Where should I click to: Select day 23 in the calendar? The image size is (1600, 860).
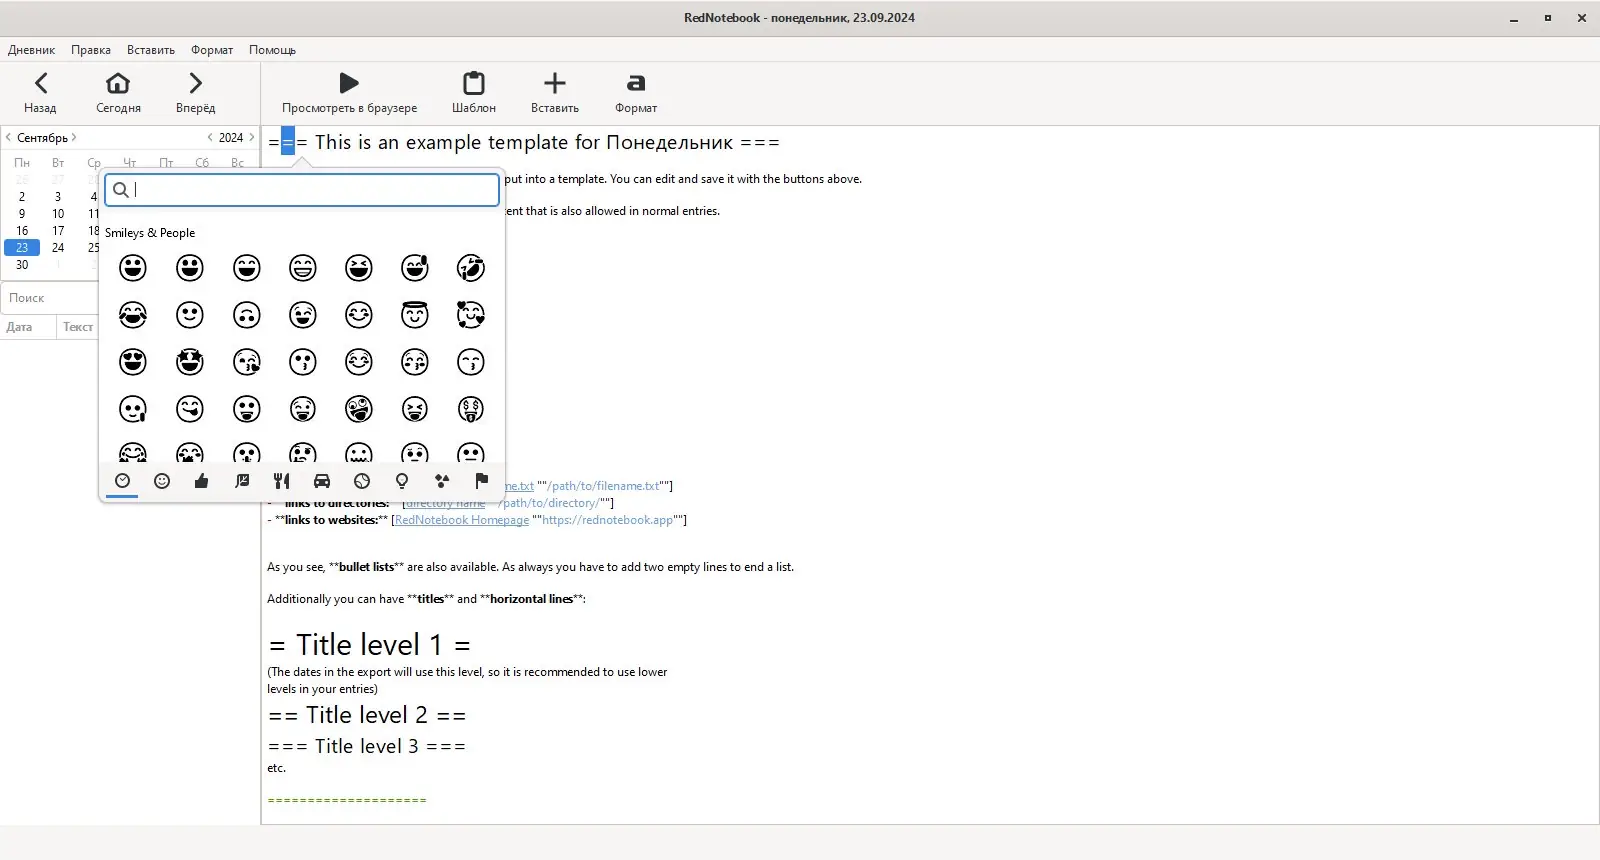tap(22, 248)
